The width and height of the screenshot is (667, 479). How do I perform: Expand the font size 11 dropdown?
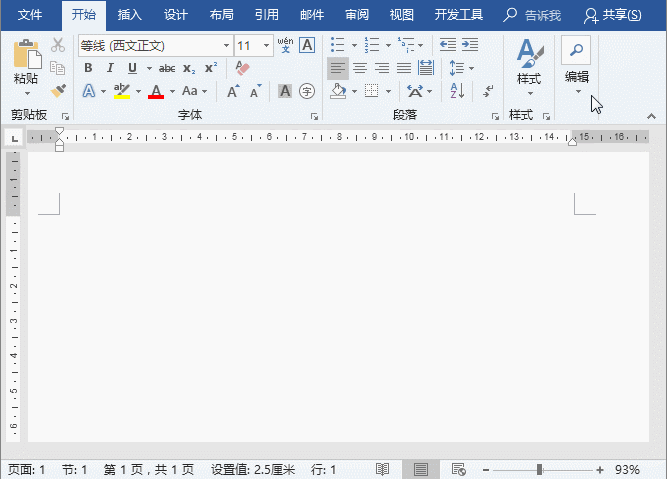[x=267, y=46]
